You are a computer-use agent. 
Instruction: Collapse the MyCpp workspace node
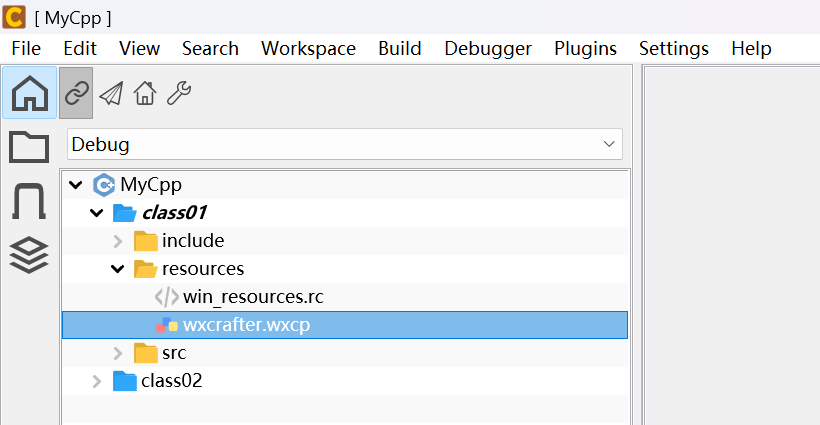pos(76,185)
